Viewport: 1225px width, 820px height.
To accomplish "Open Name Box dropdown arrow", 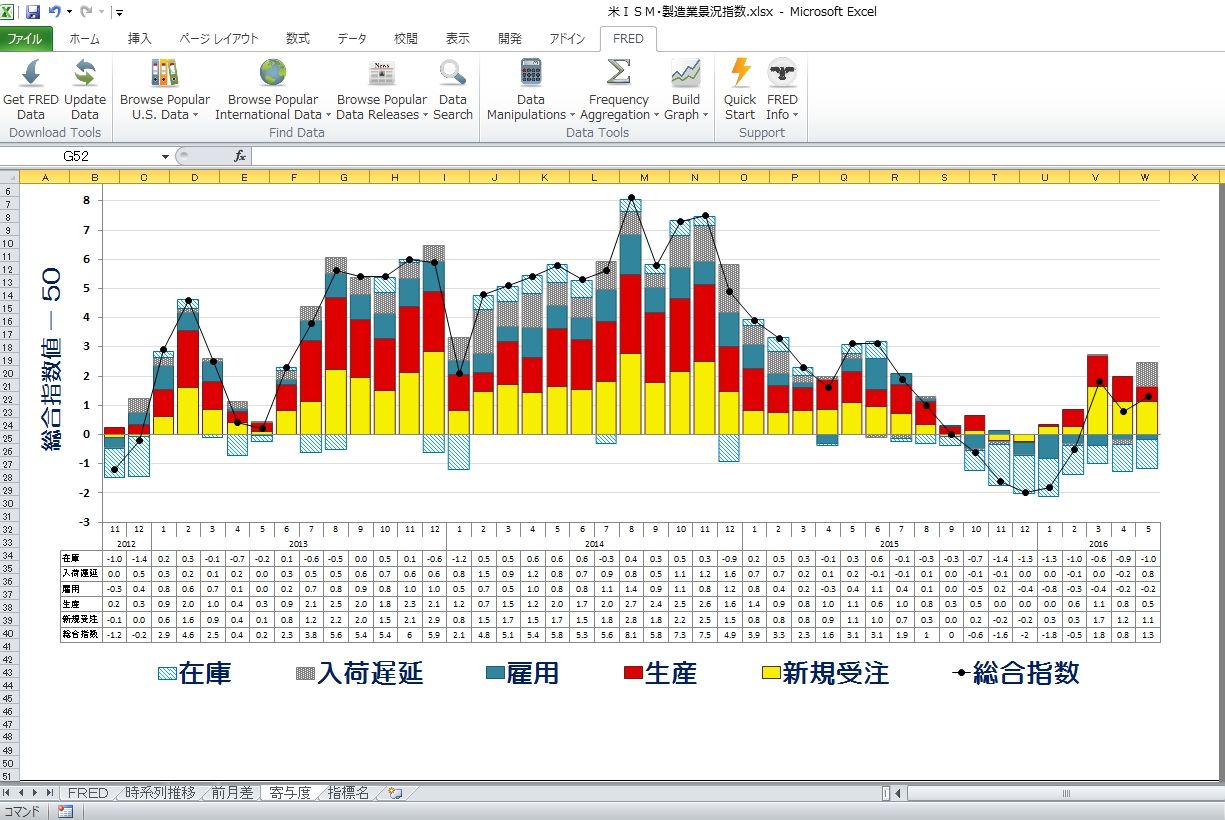I will coord(166,156).
